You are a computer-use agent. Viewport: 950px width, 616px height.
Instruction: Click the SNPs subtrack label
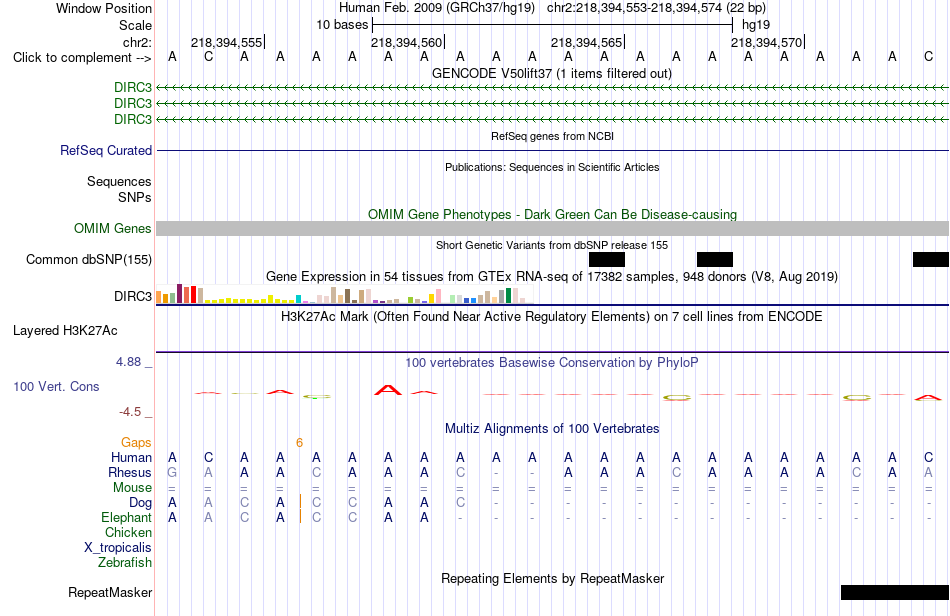pyautogui.click(x=135, y=197)
